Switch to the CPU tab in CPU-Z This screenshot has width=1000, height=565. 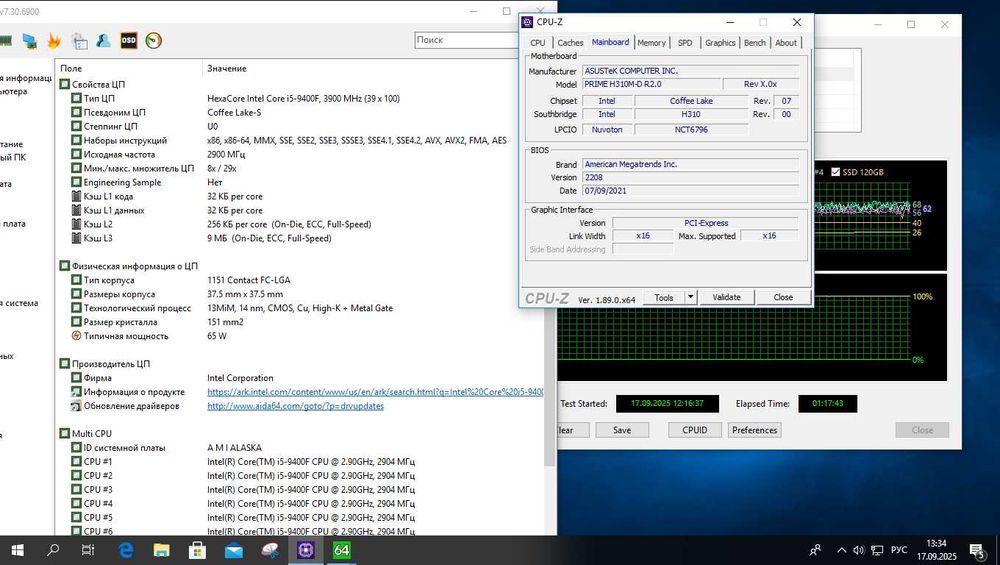click(x=538, y=43)
